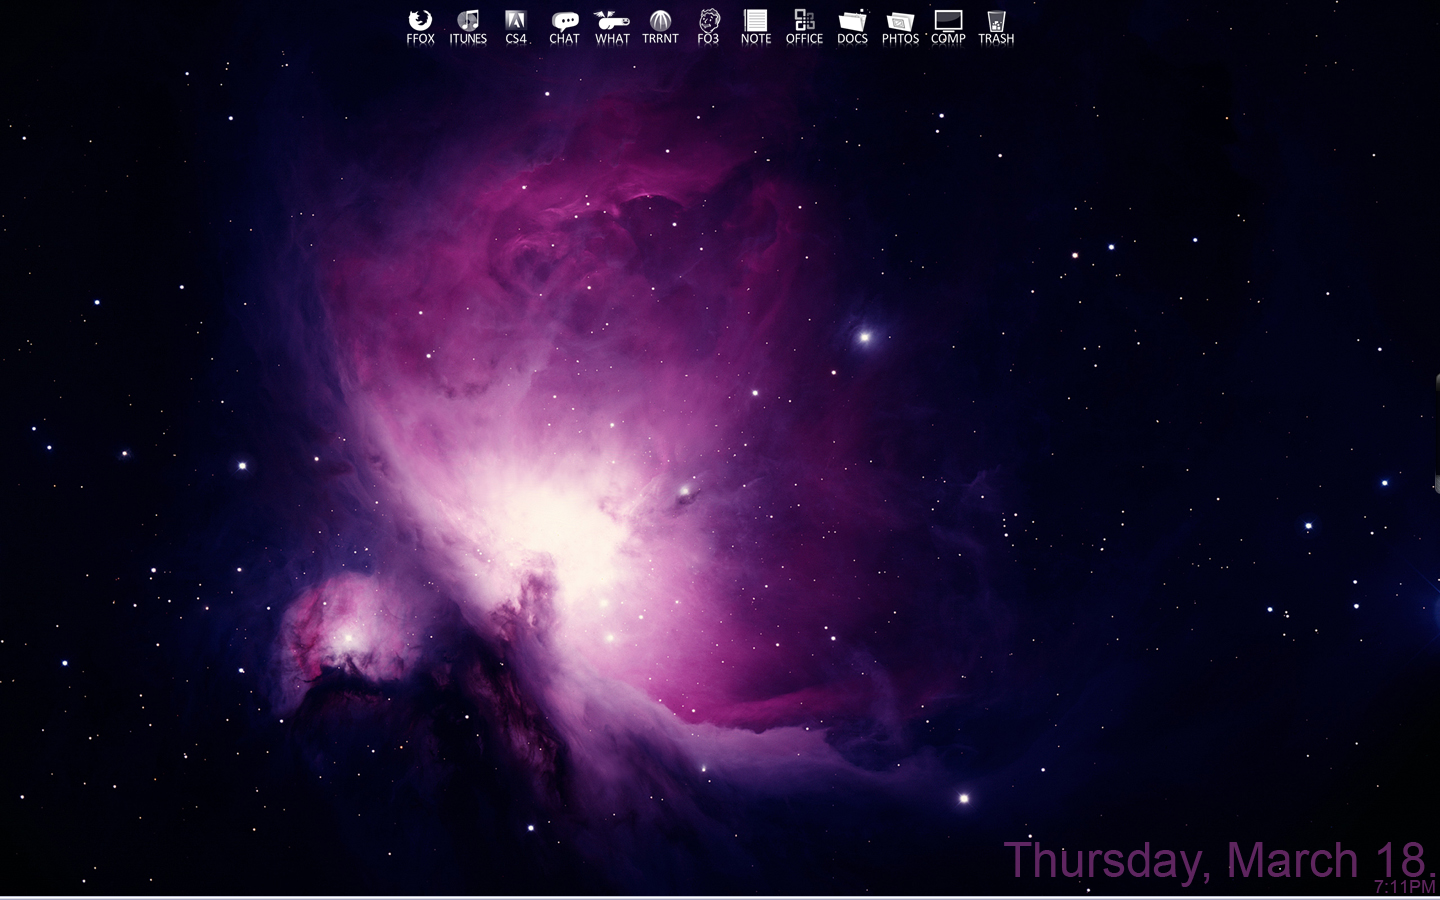Launch Fallout 3 via the FO3 Vault Boy icon

(x=709, y=20)
